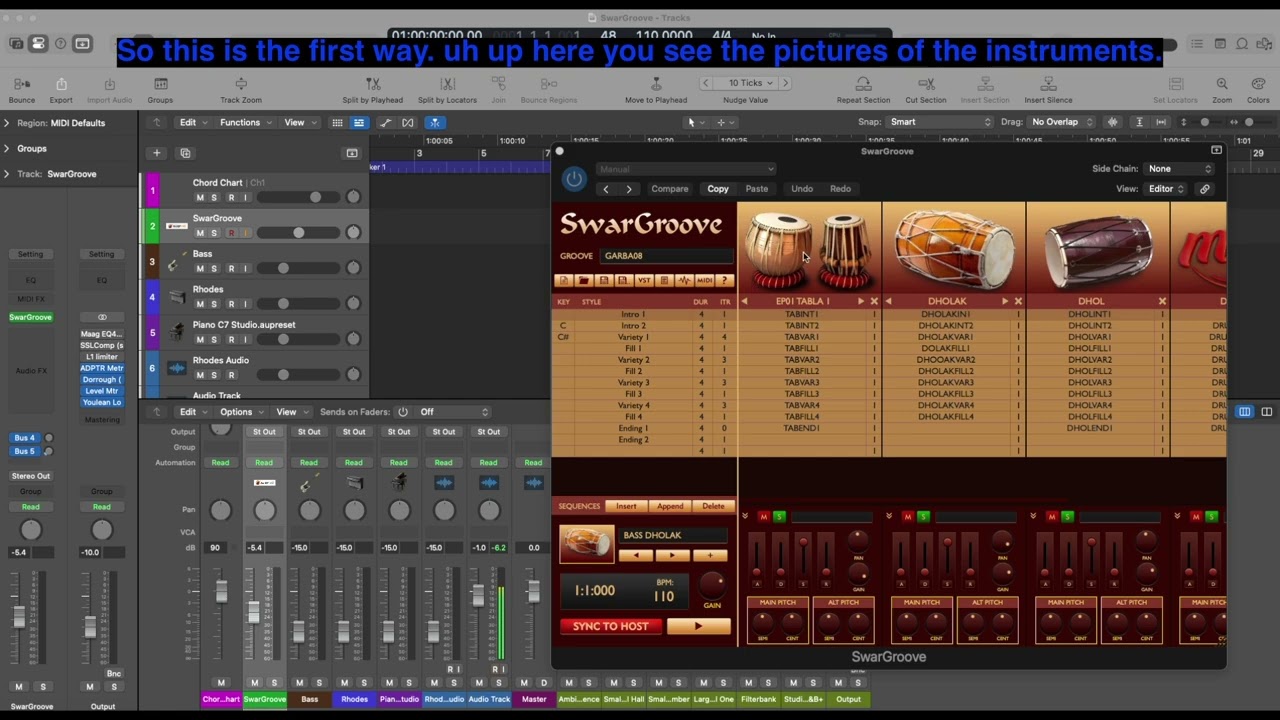Mute the Rhodes track

200,304
